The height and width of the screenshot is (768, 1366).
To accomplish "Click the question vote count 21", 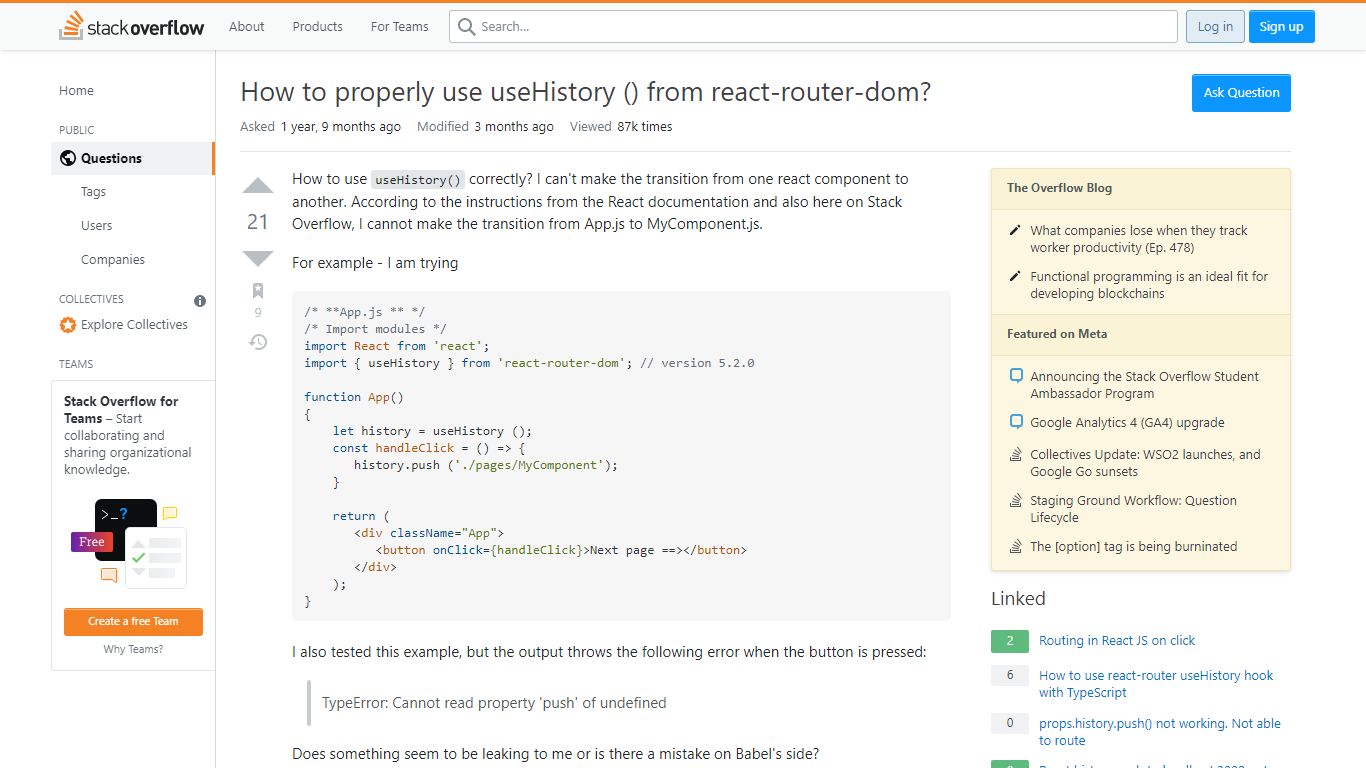I will (x=258, y=222).
